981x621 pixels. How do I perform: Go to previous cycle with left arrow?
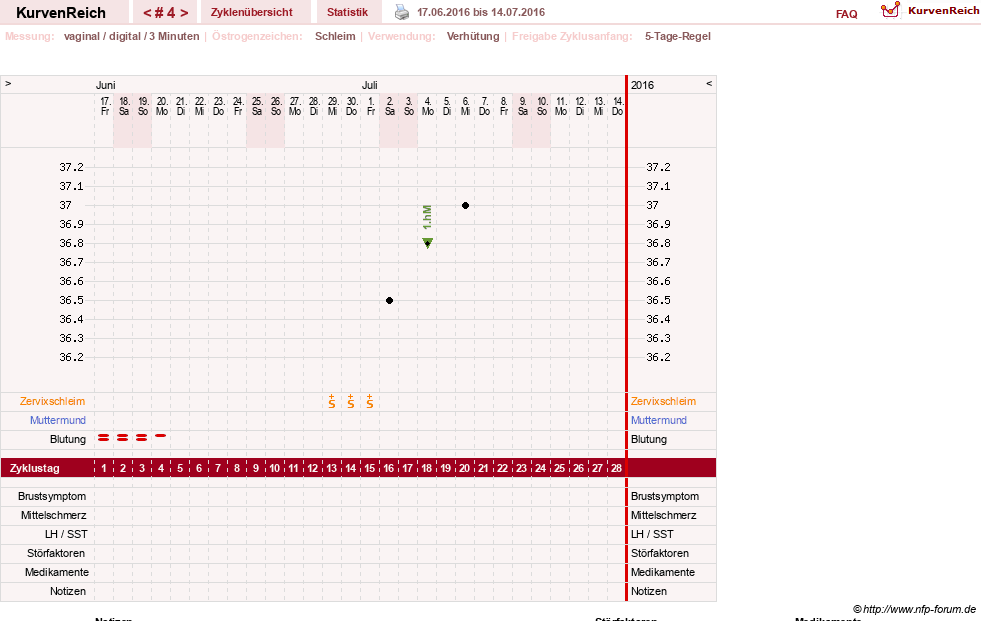(x=147, y=13)
